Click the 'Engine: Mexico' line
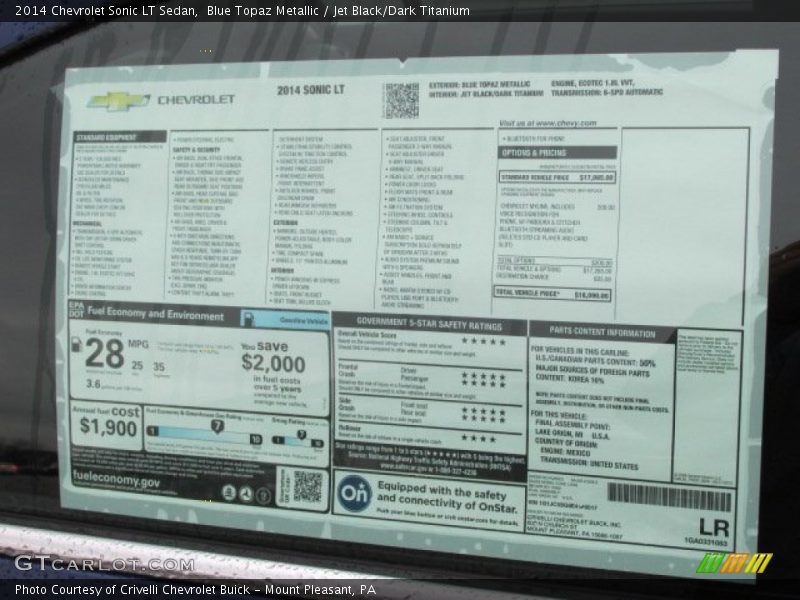 [x=565, y=453]
